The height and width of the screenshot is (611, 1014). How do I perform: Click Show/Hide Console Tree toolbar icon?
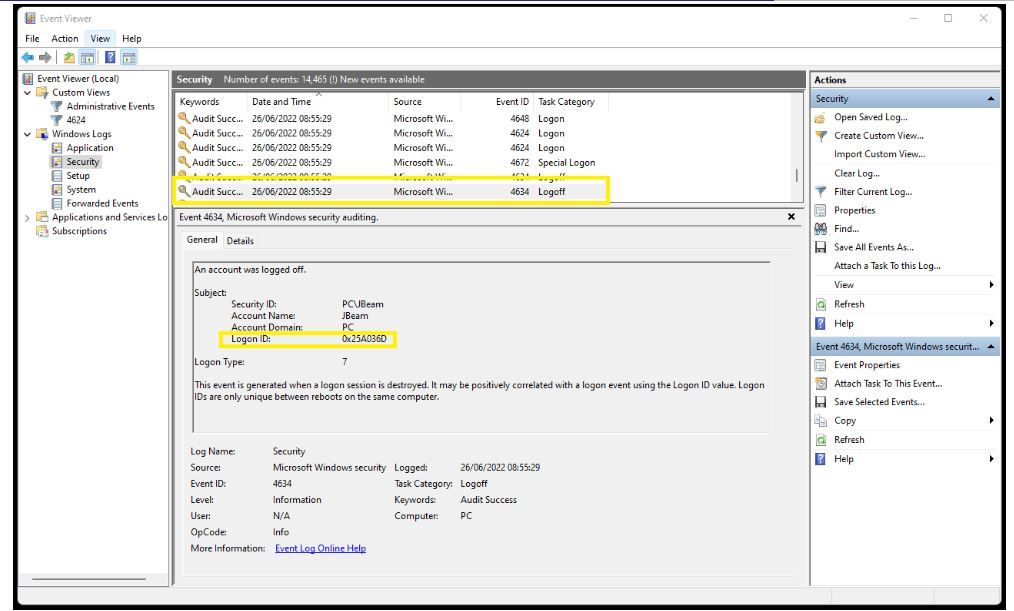click(x=87, y=58)
